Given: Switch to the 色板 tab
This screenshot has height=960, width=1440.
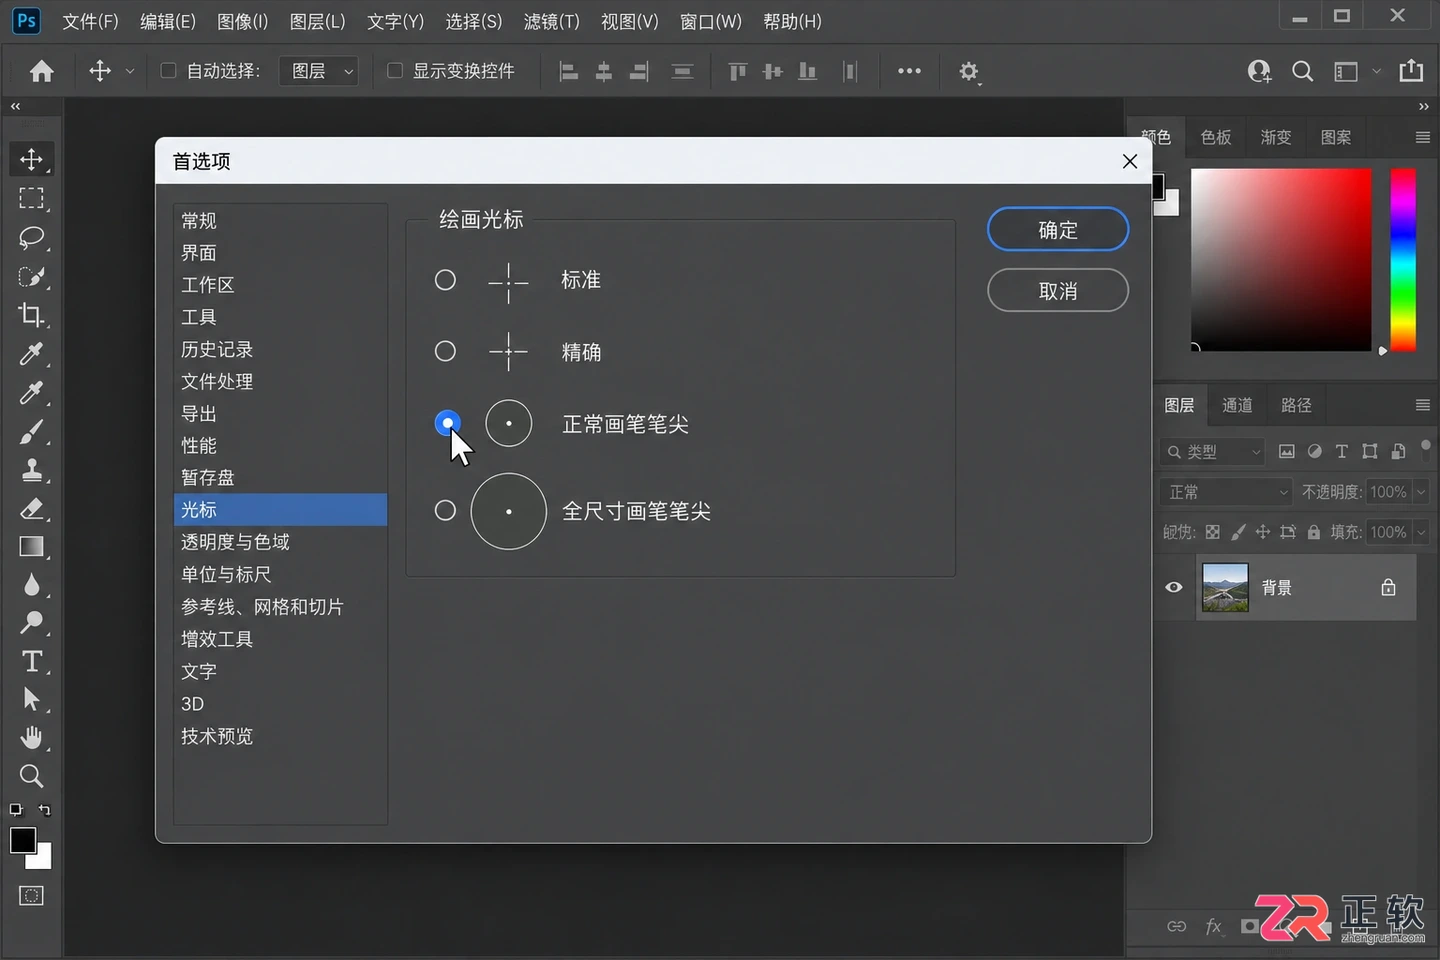Looking at the screenshot, I should coord(1216,137).
